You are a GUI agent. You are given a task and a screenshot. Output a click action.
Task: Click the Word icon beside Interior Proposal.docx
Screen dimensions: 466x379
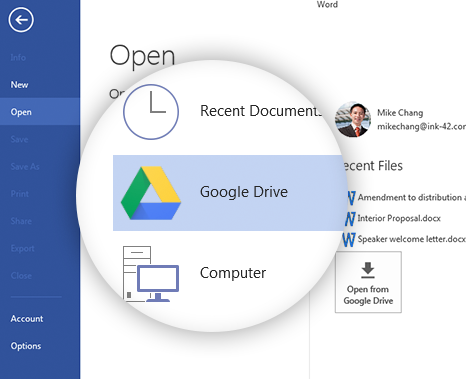(x=350, y=219)
